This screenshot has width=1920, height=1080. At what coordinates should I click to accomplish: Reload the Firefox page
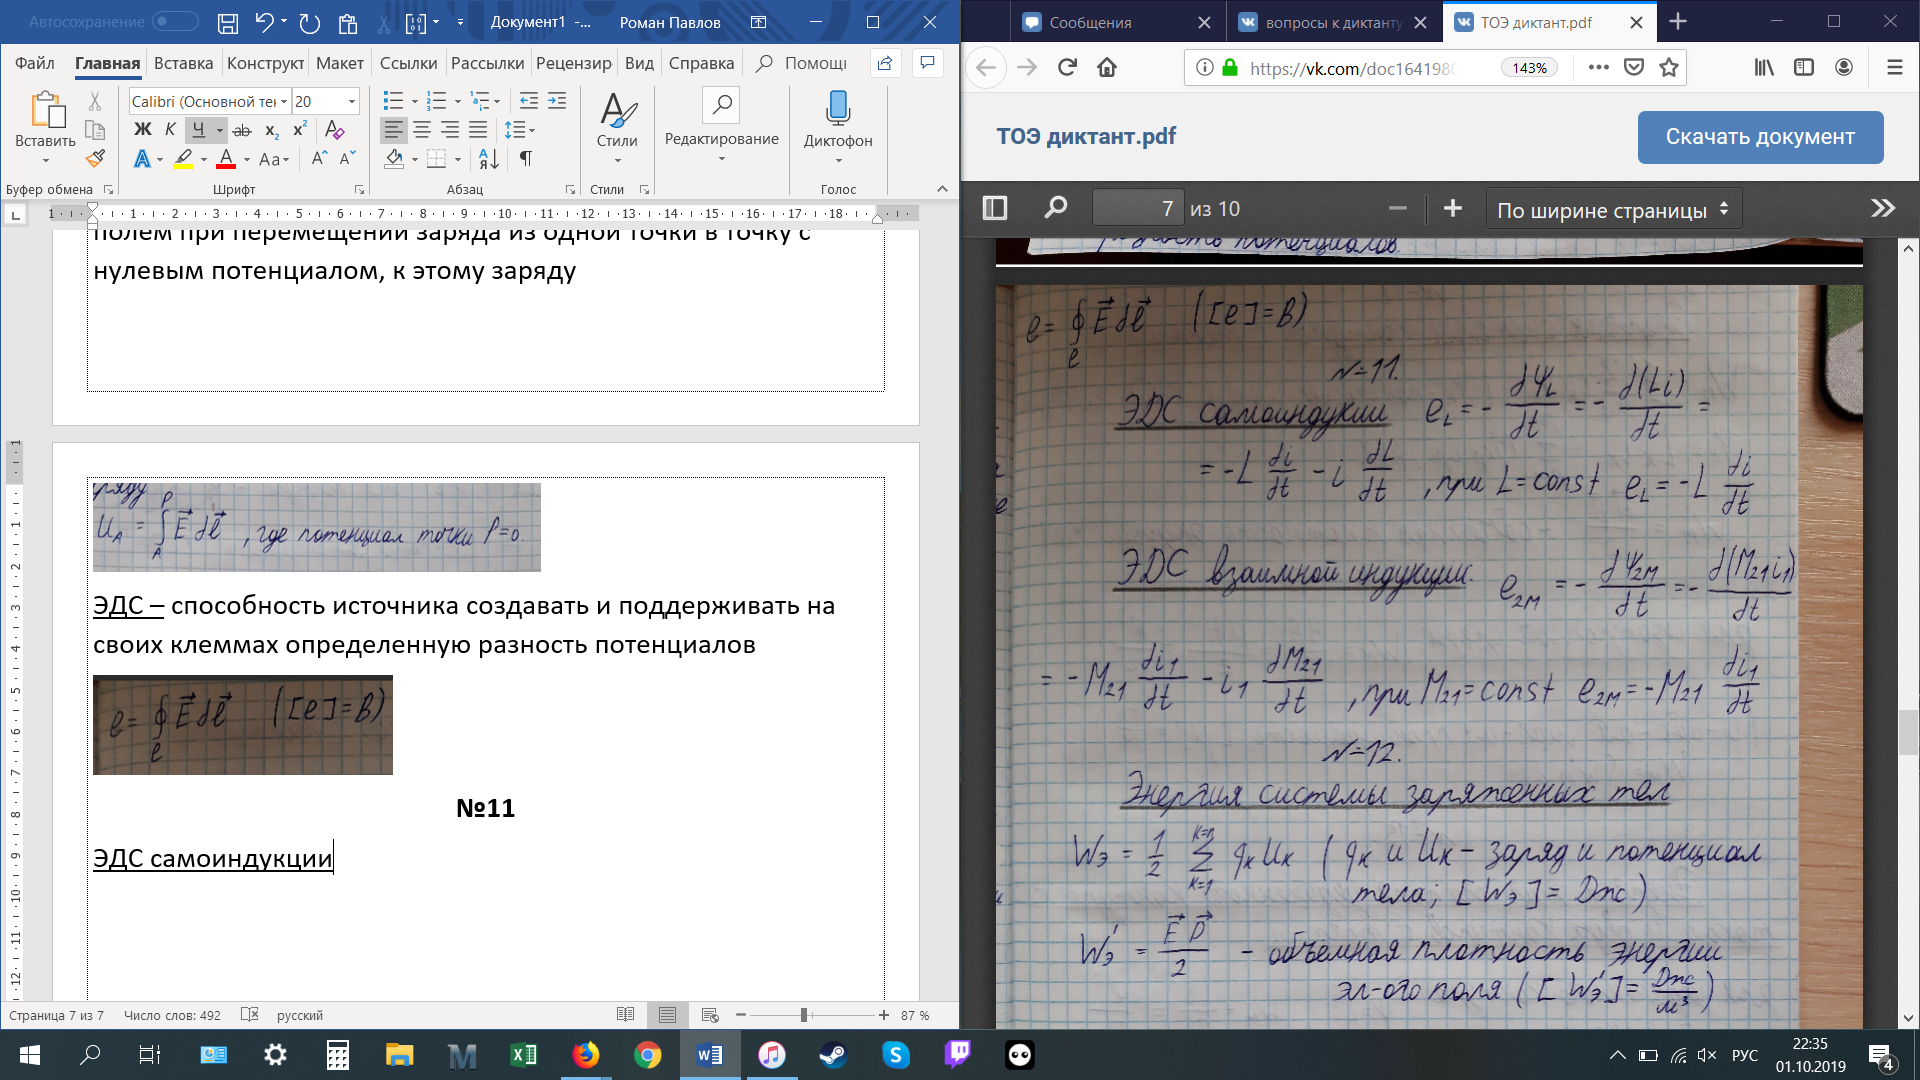coord(1067,67)
